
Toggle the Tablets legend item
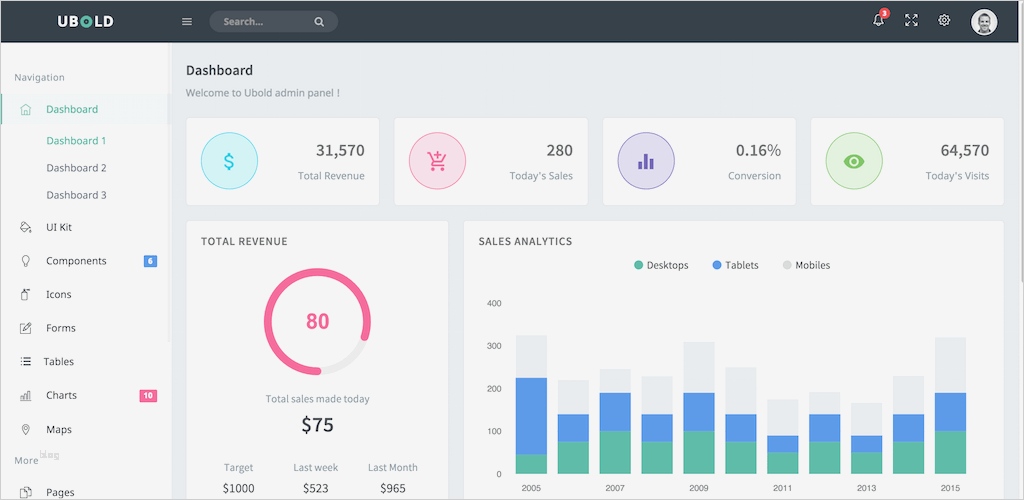coord(735,265)
